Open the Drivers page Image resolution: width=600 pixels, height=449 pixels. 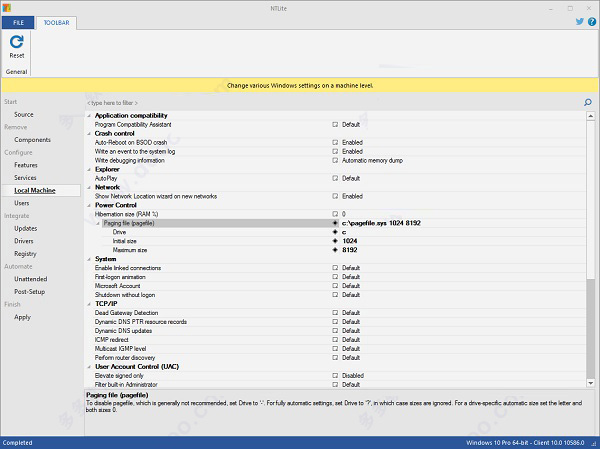24,241
